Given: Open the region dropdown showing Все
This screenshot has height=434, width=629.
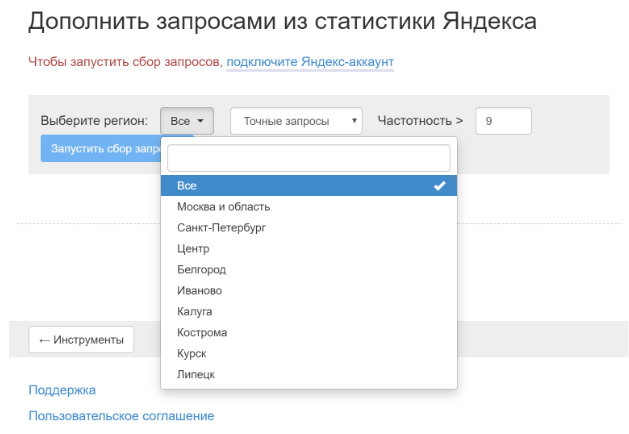Looking at the screenshot, I should (187, 121).
